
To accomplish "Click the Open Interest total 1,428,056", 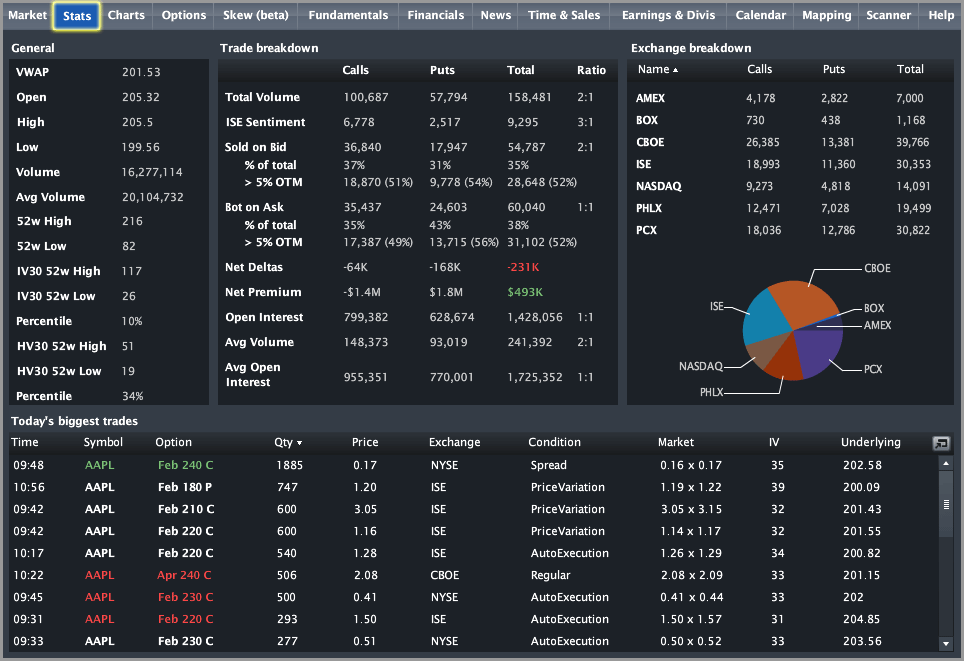I will coord(535,317).
